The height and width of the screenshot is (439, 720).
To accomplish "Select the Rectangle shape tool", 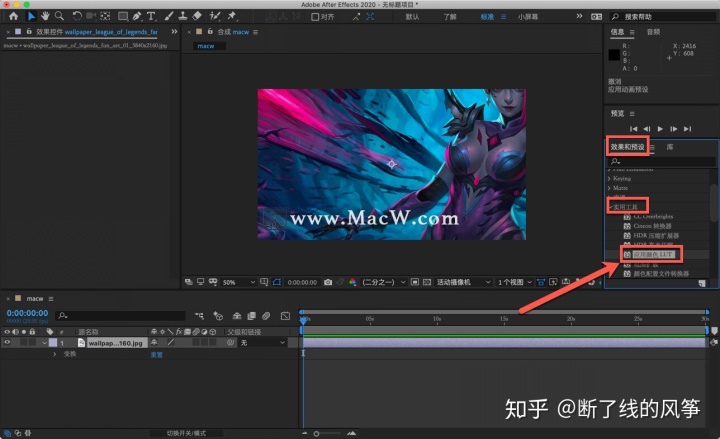I will pyautogui.click(x=123, y=17).
